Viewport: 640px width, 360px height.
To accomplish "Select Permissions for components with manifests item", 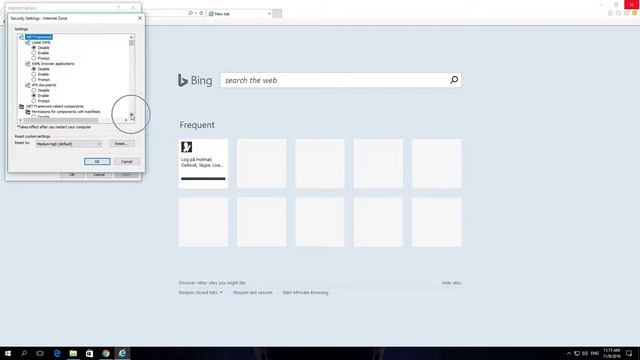I will click(66, 111).
